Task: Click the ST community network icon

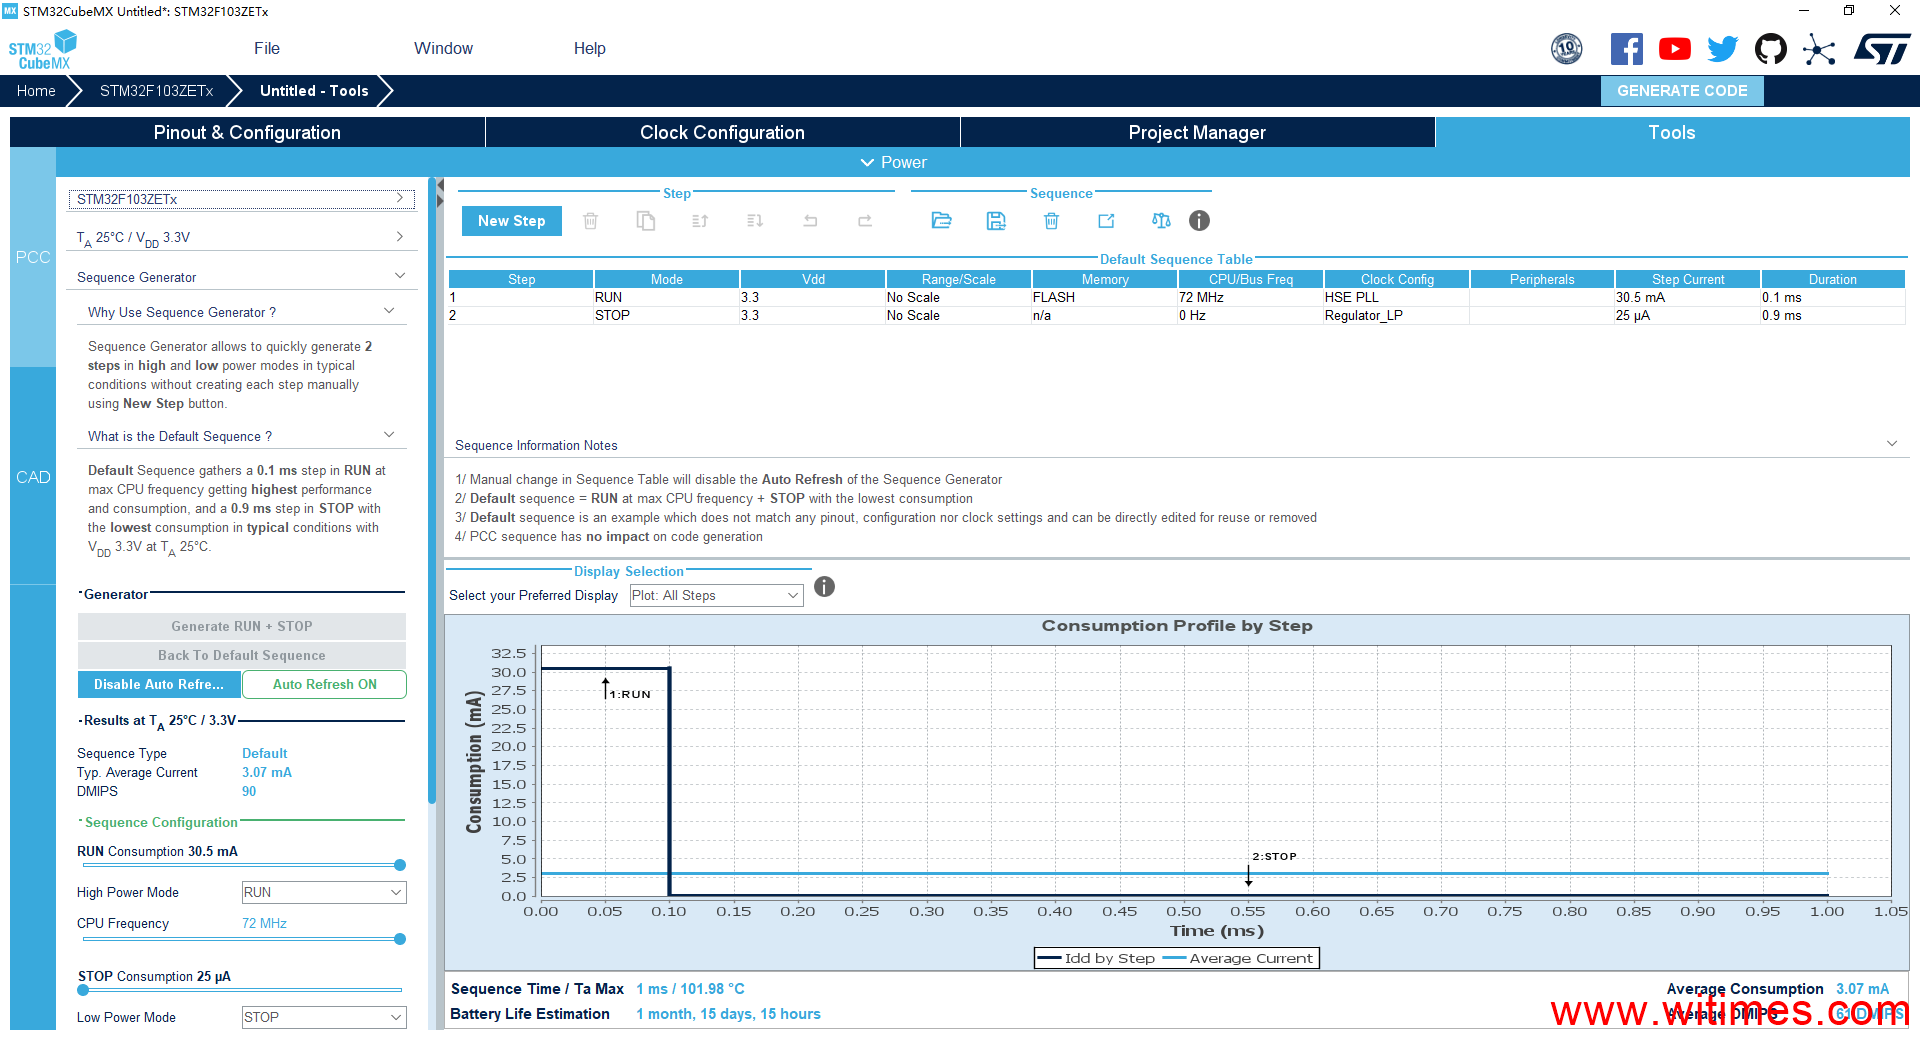Action: point(1819,49)
